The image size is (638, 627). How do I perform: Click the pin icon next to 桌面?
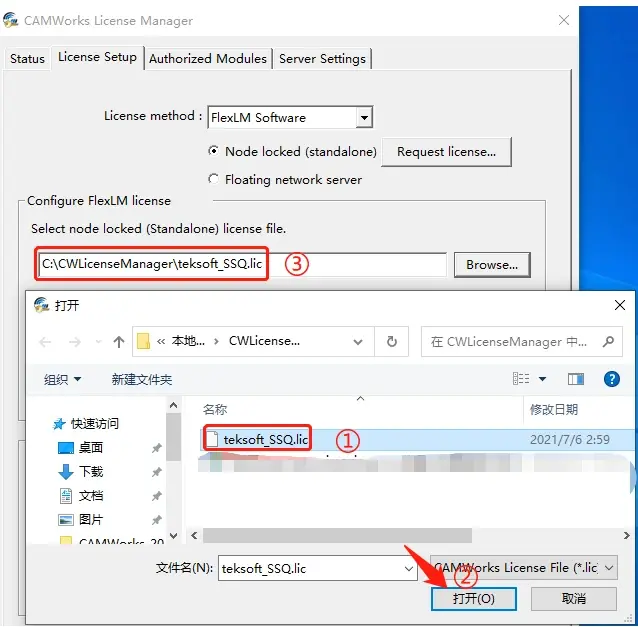156,448
